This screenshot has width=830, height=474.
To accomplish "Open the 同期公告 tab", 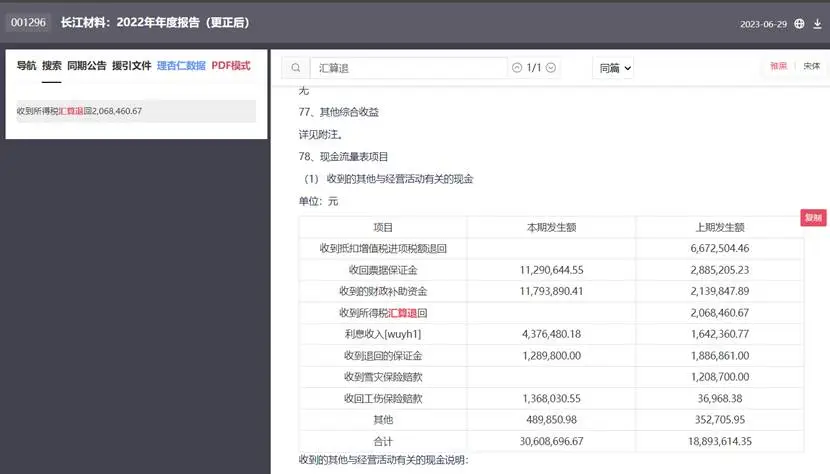I will coord(87,66).
